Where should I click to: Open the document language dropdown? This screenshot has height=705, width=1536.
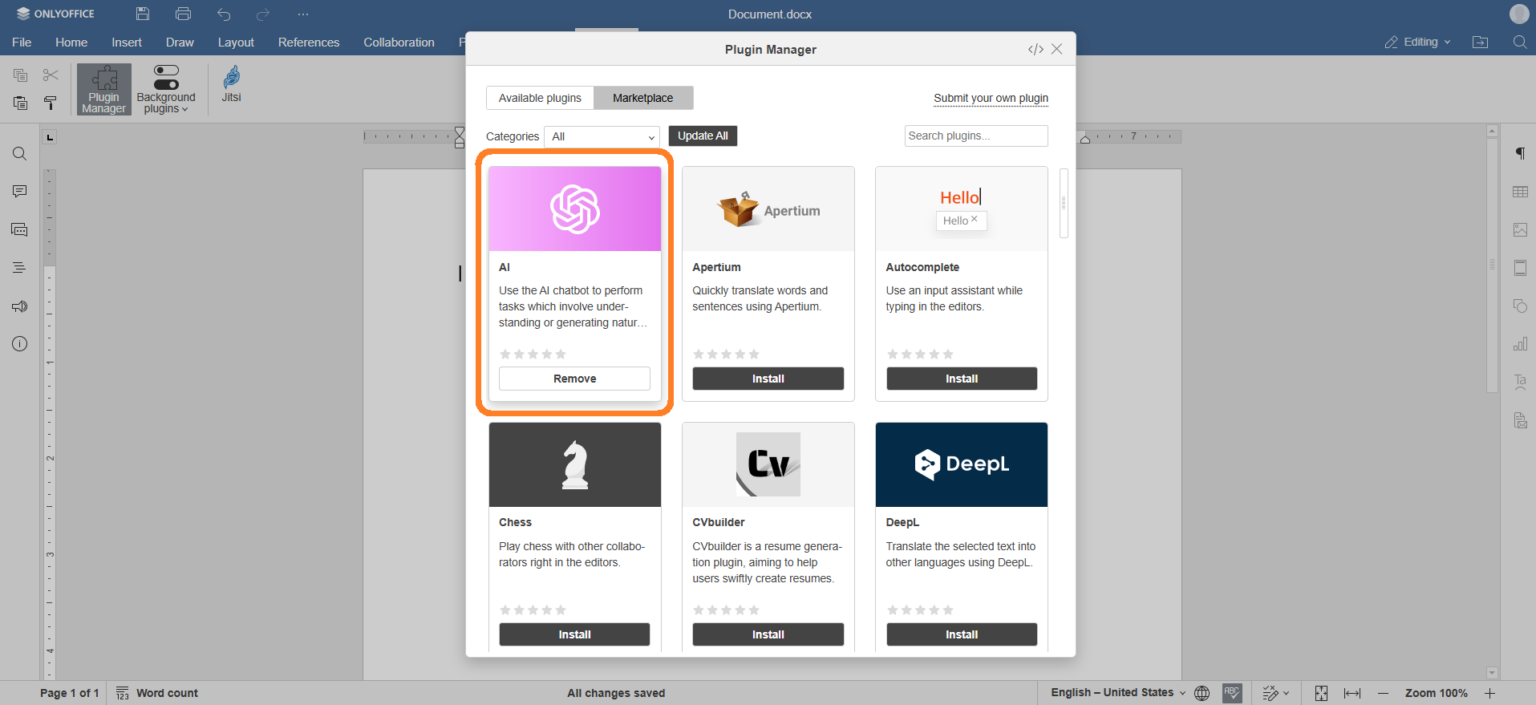1113,692
